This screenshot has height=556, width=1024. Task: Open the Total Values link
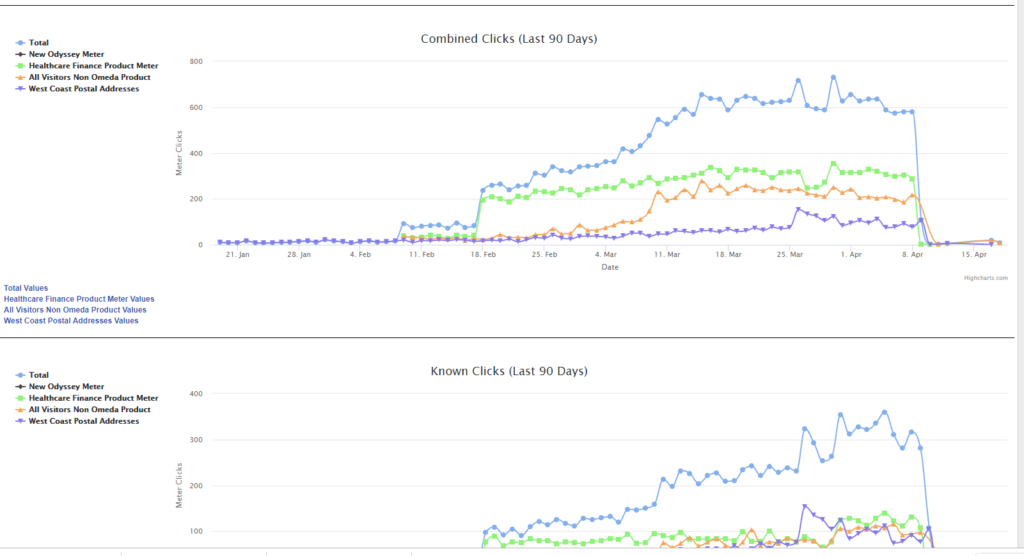pos(26,288)
